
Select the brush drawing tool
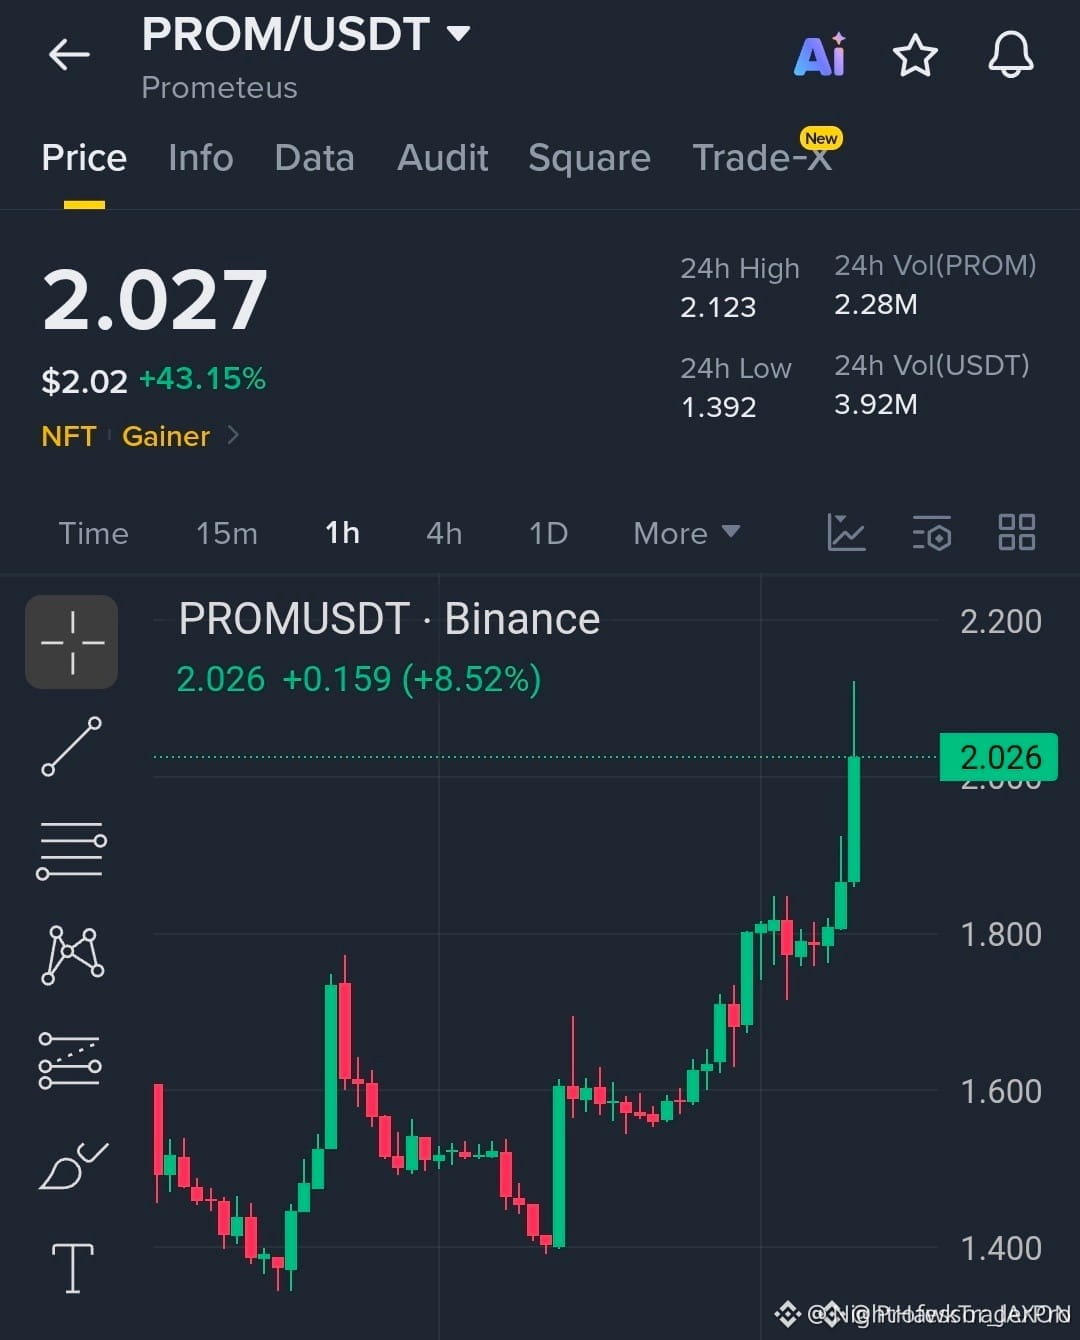tap(73, 1165)
